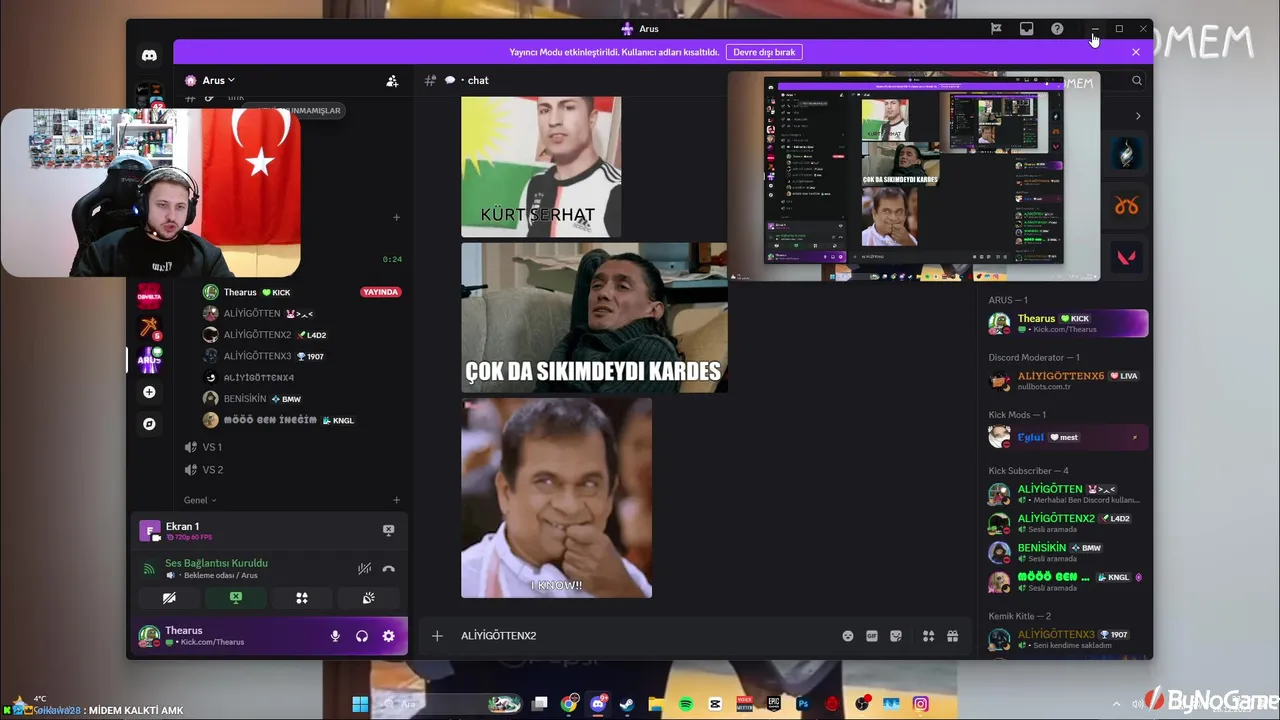The image size is (1280, 720).
Task: Select ALIYIGÖTTENX6 under Discord Moderator
Action: 1067,380
